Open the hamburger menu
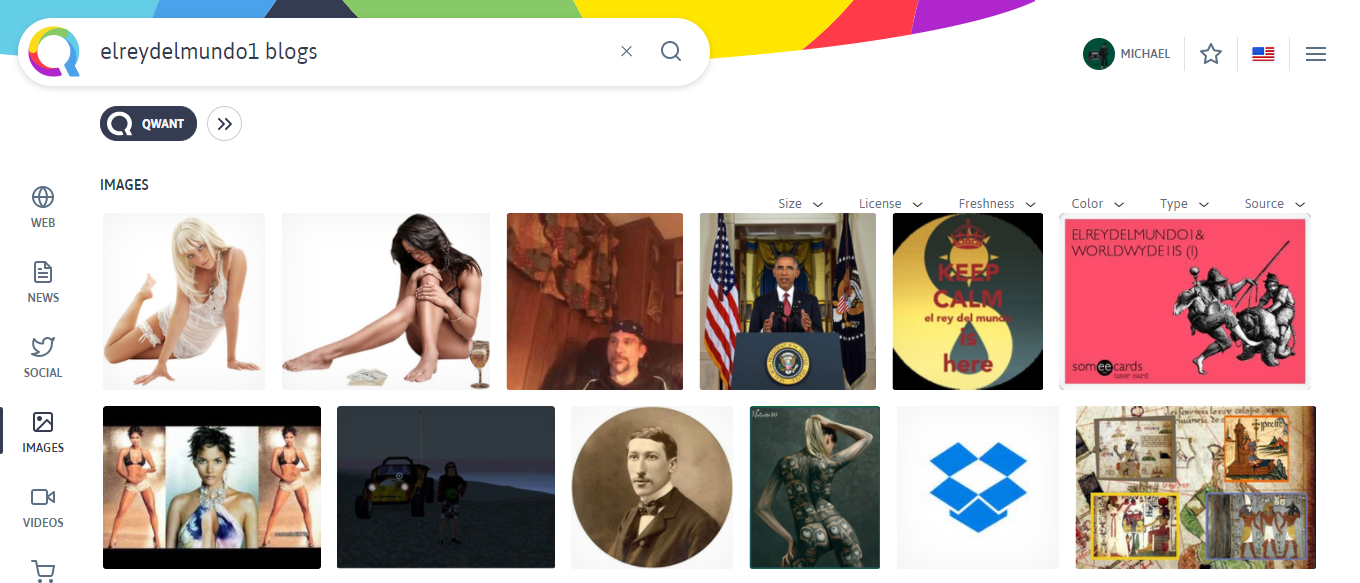Image resolution: width=1360 pixels, height=583 pixels. click(1316, 54)
